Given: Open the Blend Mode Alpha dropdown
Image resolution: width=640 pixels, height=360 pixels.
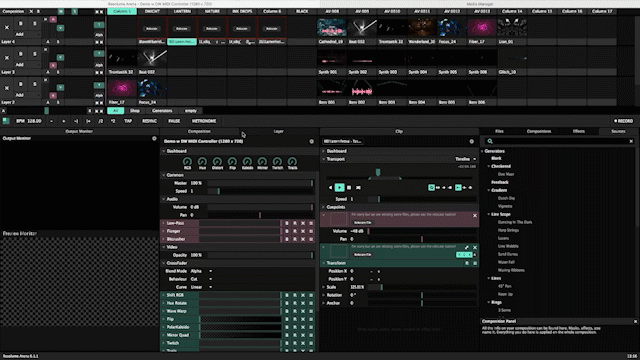Looking at the screenshot, I should [x=201, y=271].
